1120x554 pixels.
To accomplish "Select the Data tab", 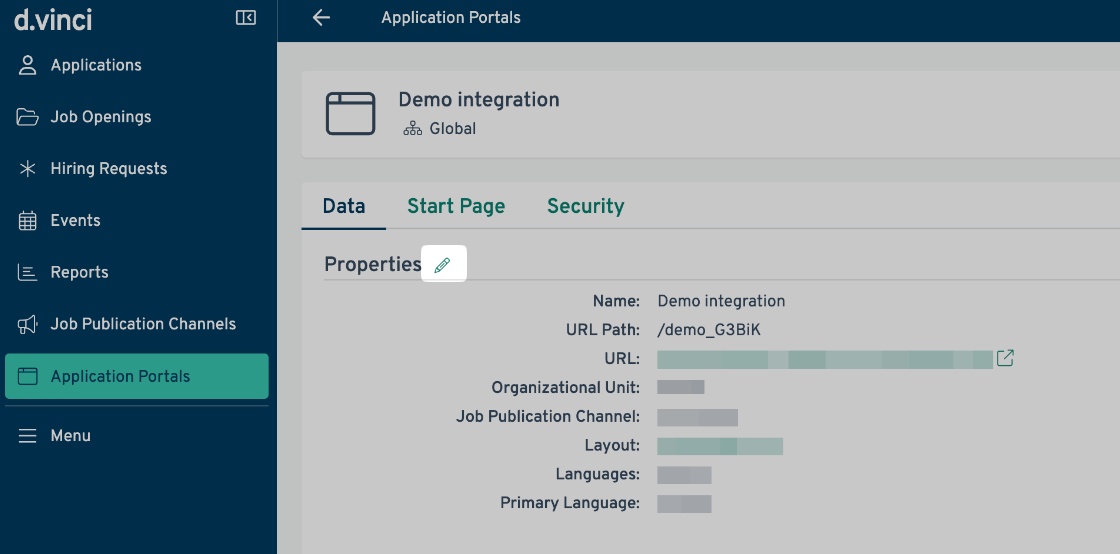I will pos(343,206).
